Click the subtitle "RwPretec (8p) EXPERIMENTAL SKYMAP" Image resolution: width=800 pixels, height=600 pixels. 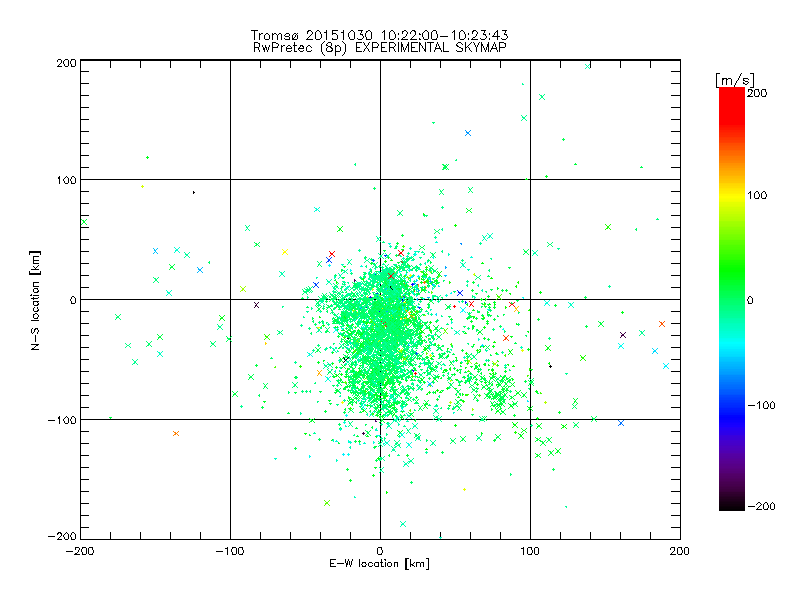tap(379, 47)
